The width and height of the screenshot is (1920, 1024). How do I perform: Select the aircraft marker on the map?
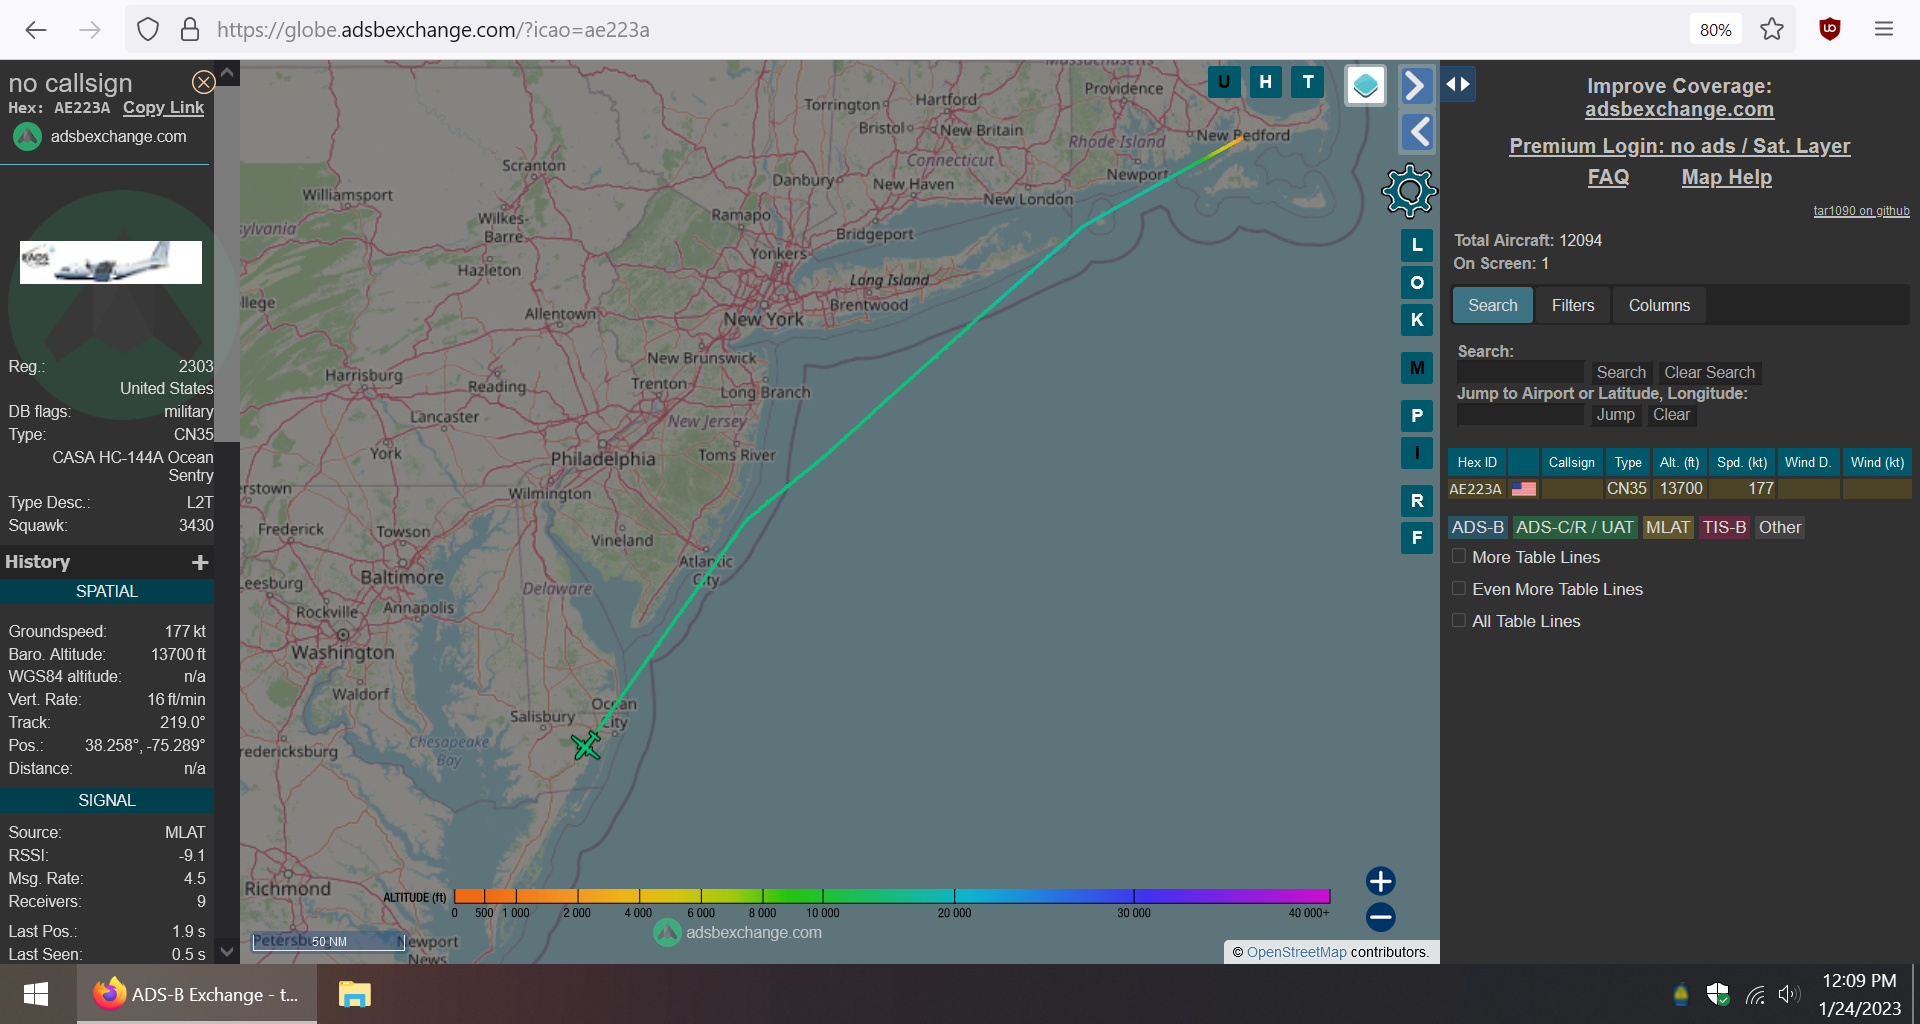point(586,745)
